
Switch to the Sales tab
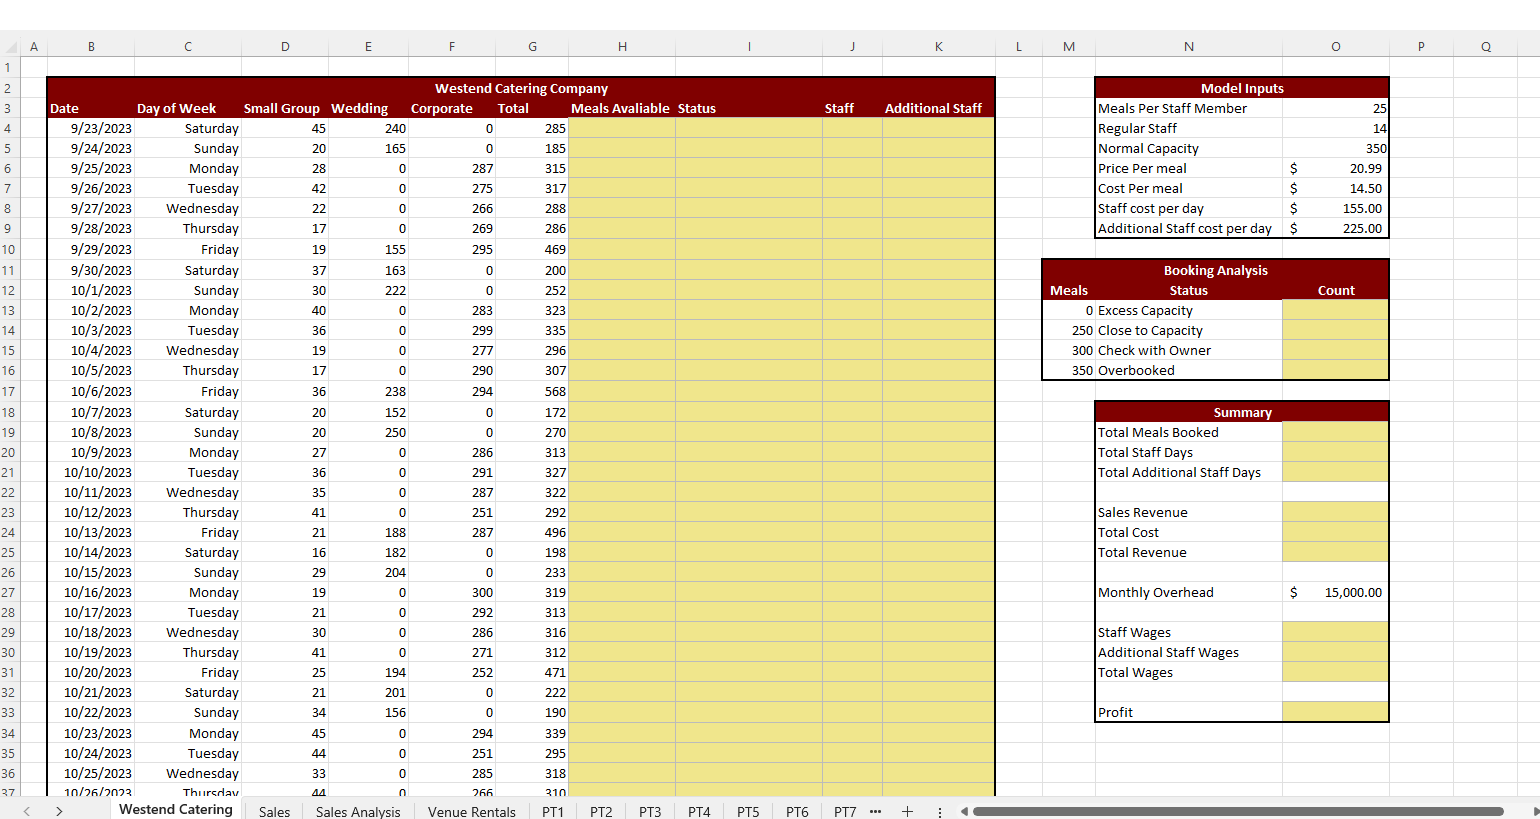click(274, 811)
